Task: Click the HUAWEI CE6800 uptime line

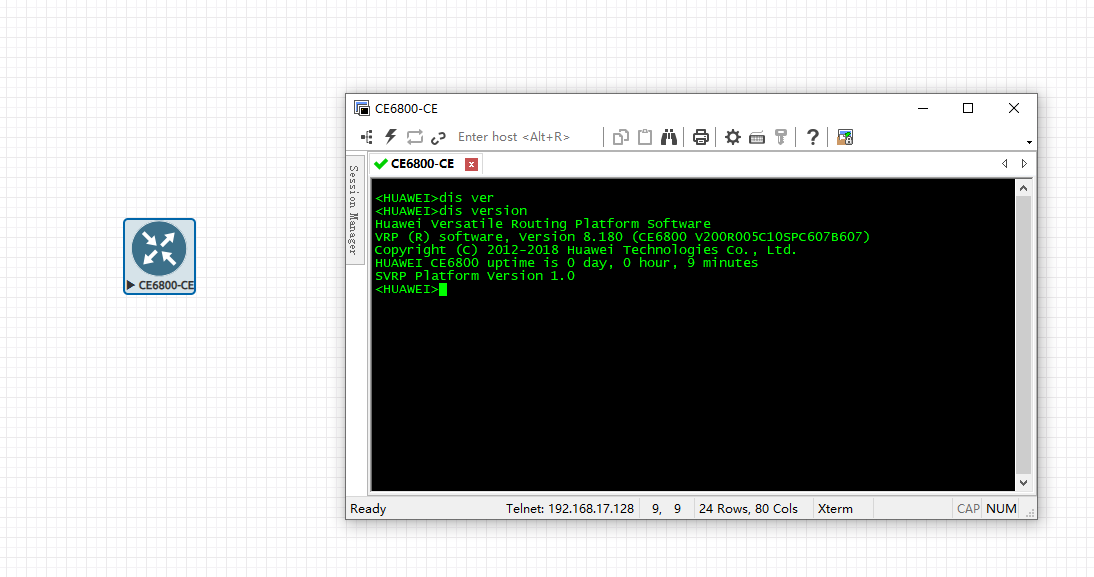Action: click(x=567, y=263)
